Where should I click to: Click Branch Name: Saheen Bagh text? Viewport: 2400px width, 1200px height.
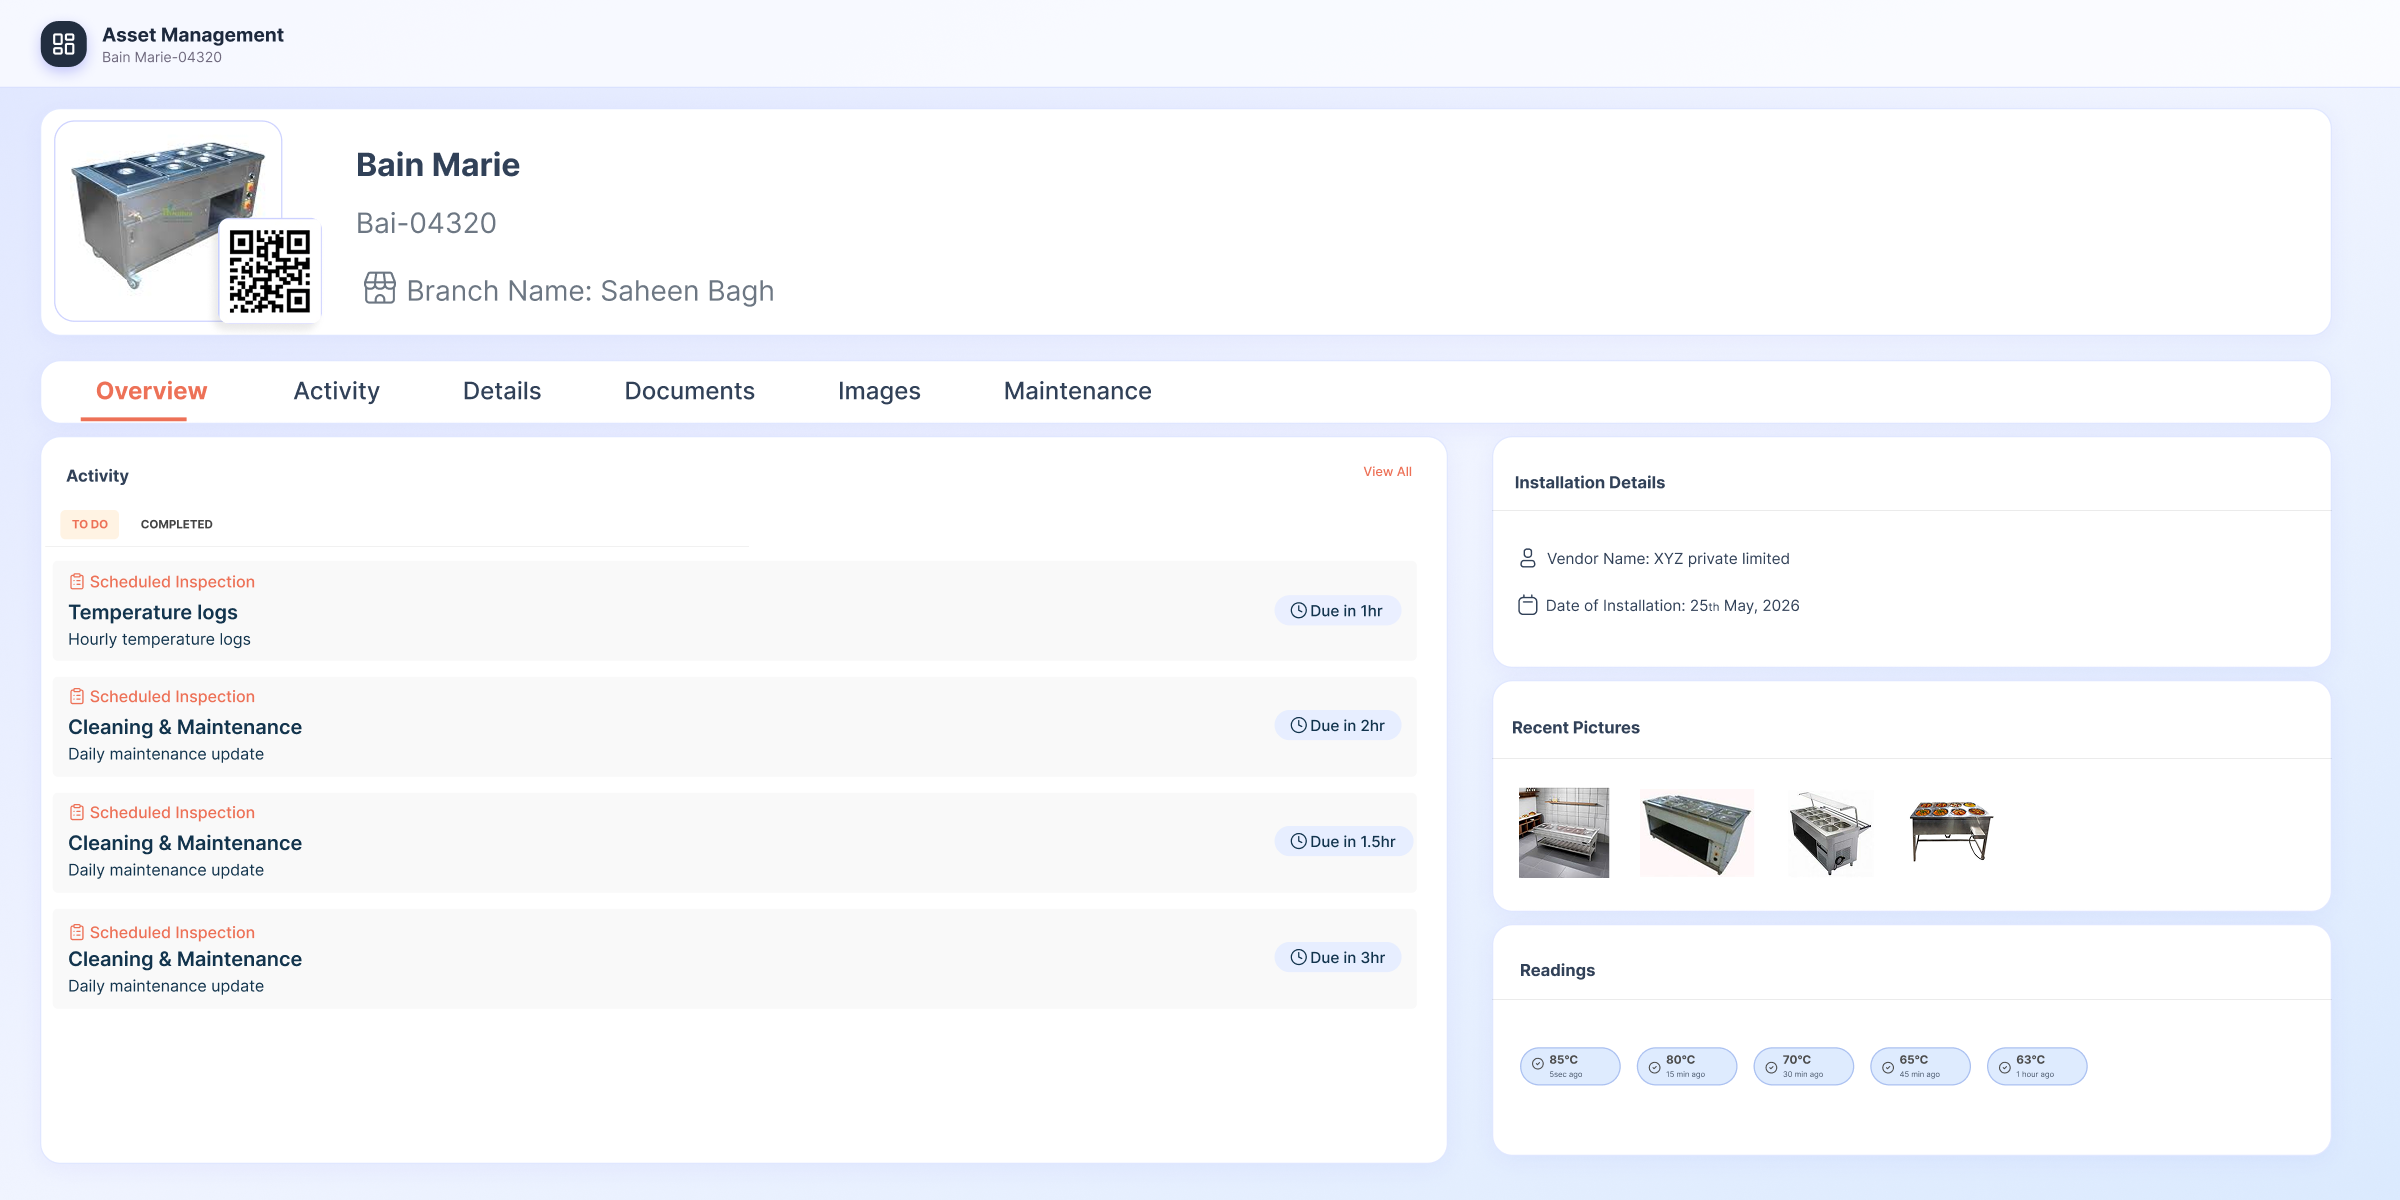[x=590, y=290]
